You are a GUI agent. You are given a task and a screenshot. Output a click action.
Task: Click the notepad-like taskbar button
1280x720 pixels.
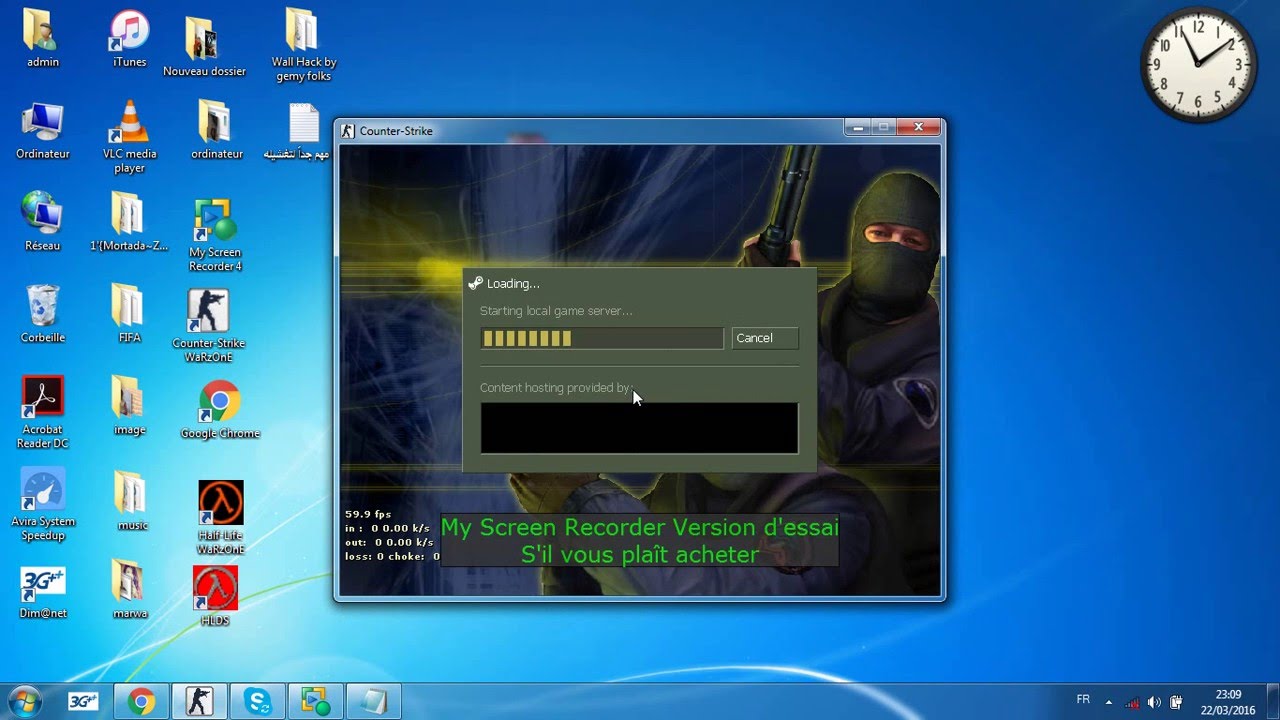coord(373,702)
